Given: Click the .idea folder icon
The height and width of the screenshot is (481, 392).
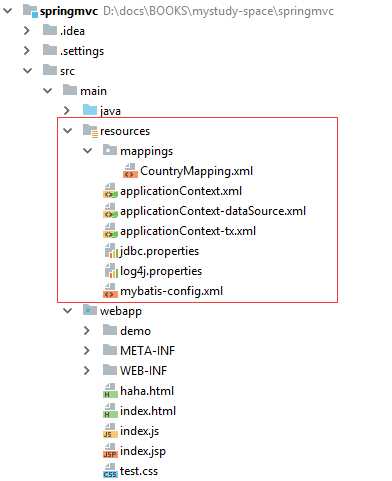Looking at the screenshot, I should (50, 30).
